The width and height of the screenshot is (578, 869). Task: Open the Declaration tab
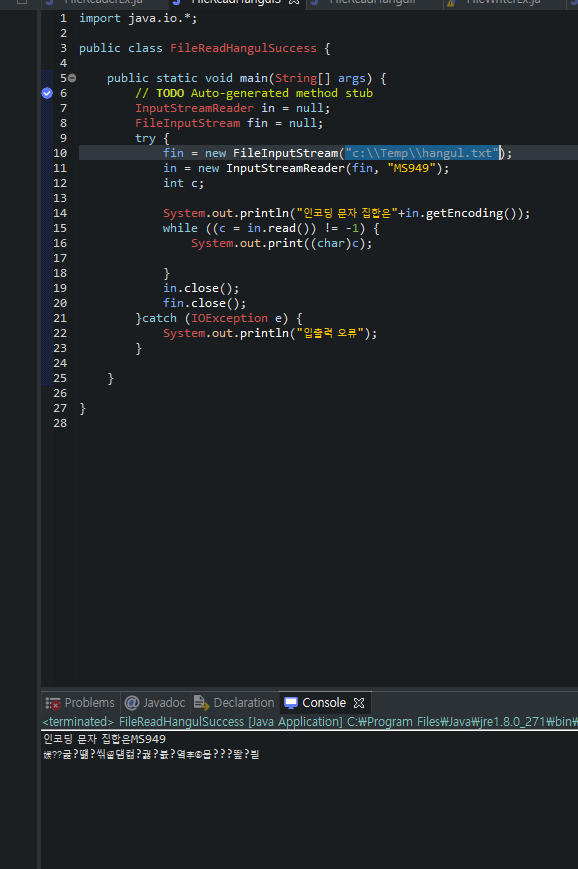[235, 703]
